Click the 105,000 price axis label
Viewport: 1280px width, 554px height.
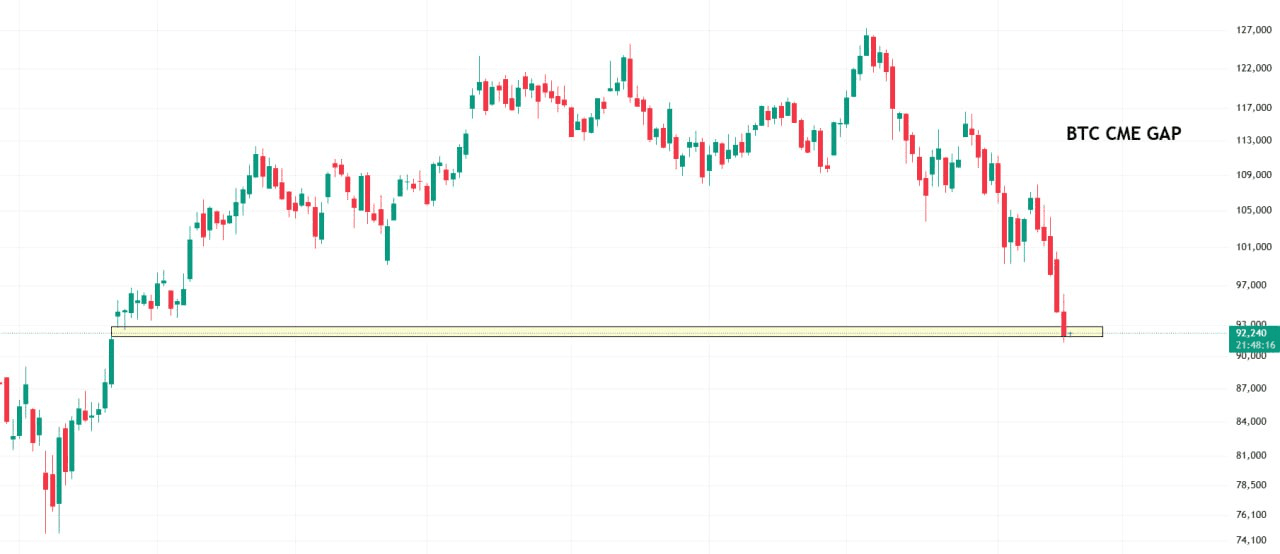pyautogui.click(x=1253, y=210)
